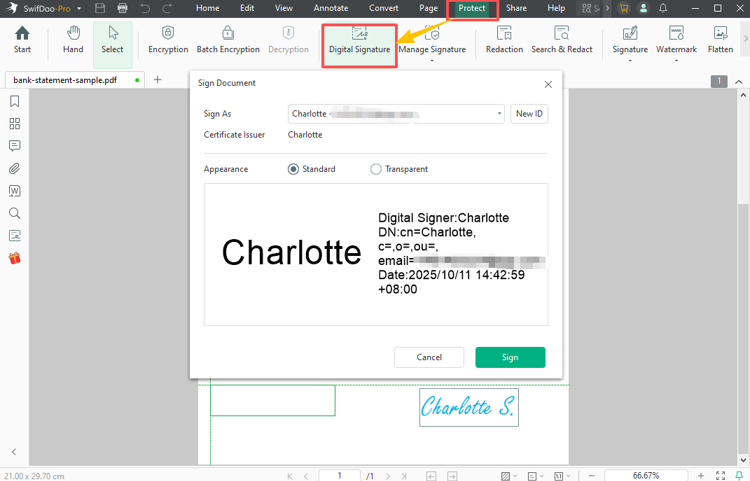Expand the Sign As dropdown
Screen dimensions: 750x481
tap(499, 114)
